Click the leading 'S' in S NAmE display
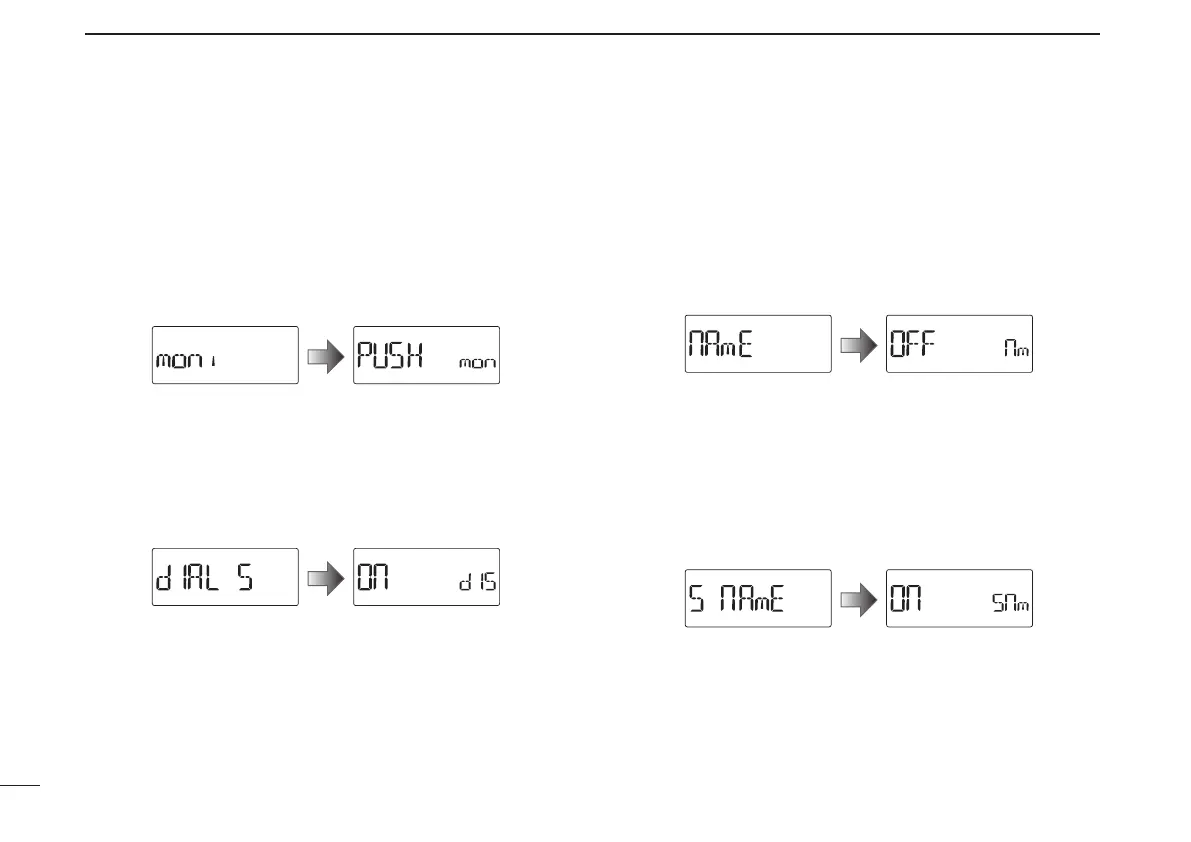The width and height of the screenshot is (1191, 842). tap(697, 599)
